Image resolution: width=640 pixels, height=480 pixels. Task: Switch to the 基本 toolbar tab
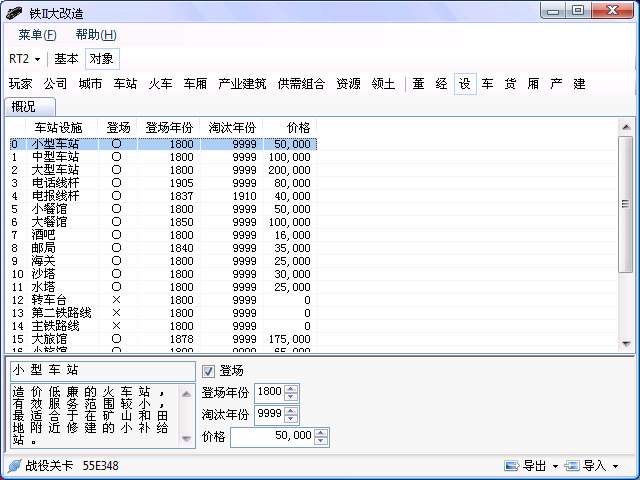(x=66, y=59)
